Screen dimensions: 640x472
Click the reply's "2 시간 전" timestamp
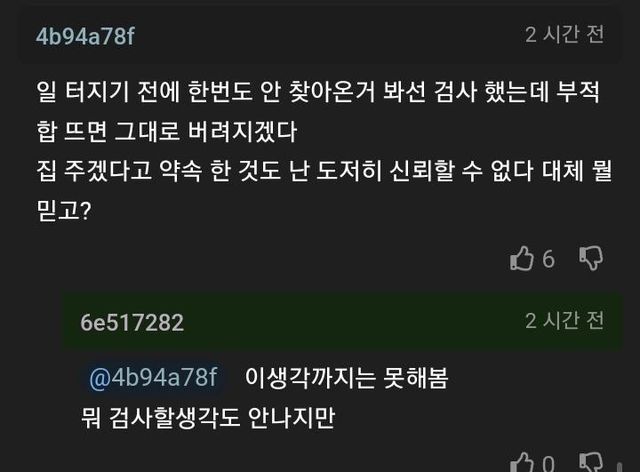[x=565, y=321]
